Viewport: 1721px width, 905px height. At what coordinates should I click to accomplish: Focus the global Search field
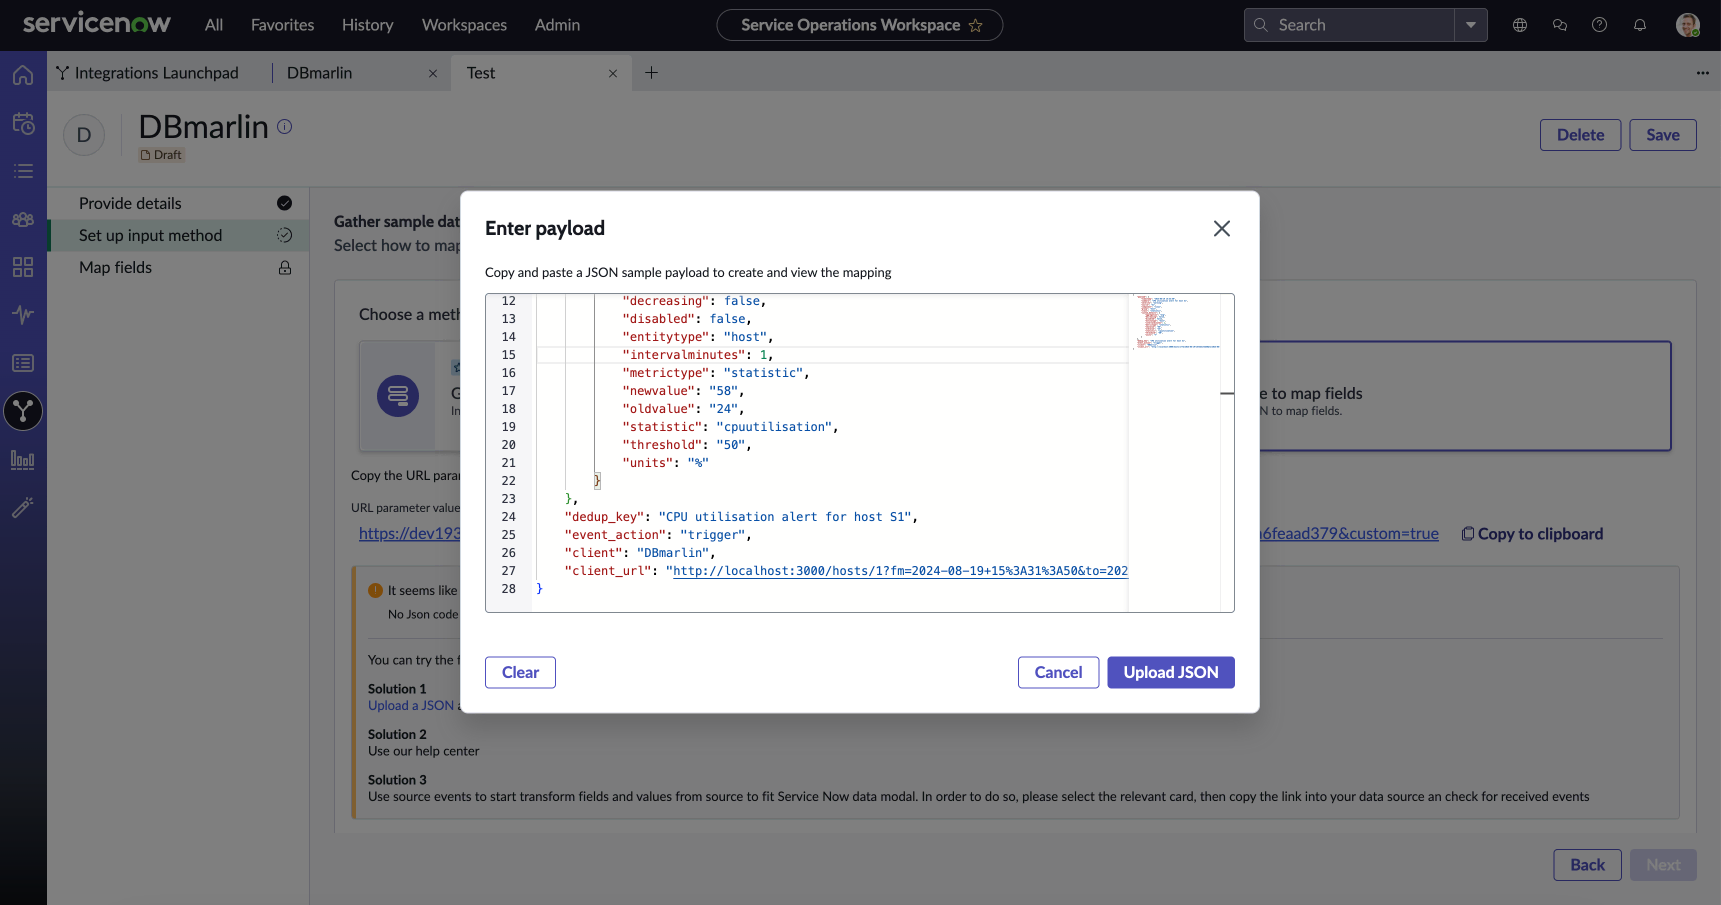tap(1350, 25)
